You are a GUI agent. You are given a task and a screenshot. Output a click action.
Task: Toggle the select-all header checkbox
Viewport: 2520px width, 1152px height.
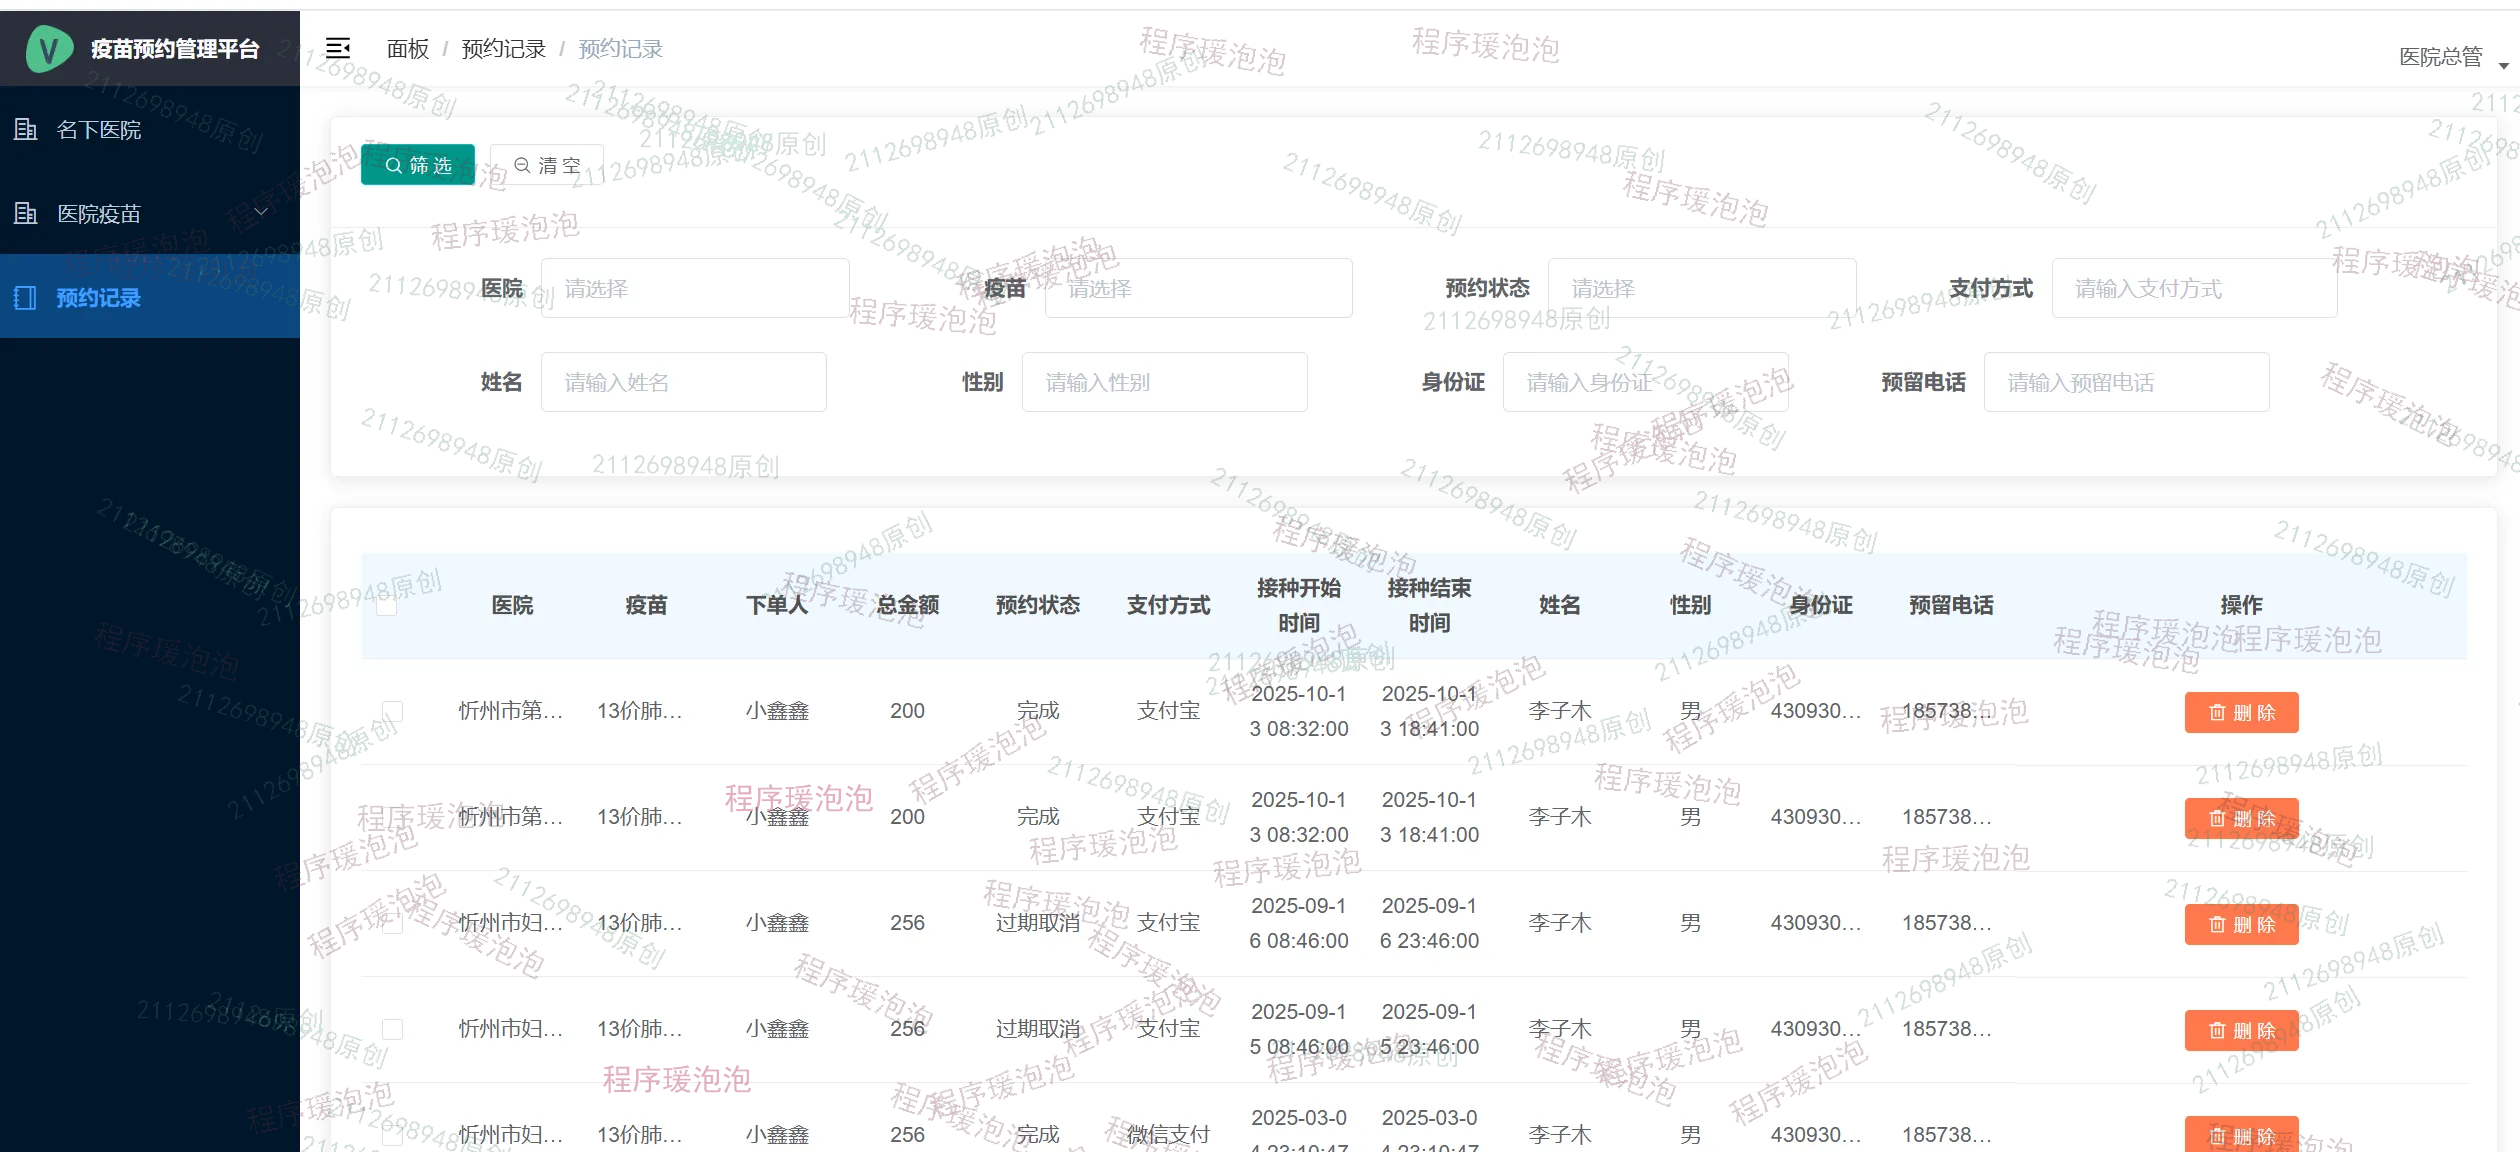click(387, 605)
